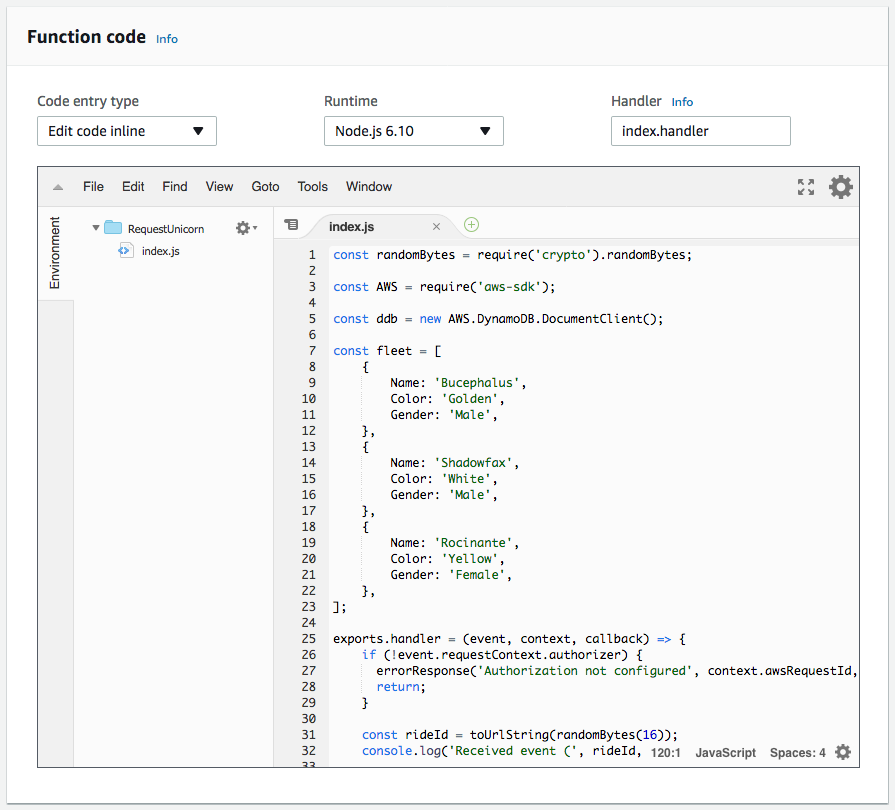895x810 pixels.
Task: Change Spaces: 4 indentation setting
Action: coord(797,753)
